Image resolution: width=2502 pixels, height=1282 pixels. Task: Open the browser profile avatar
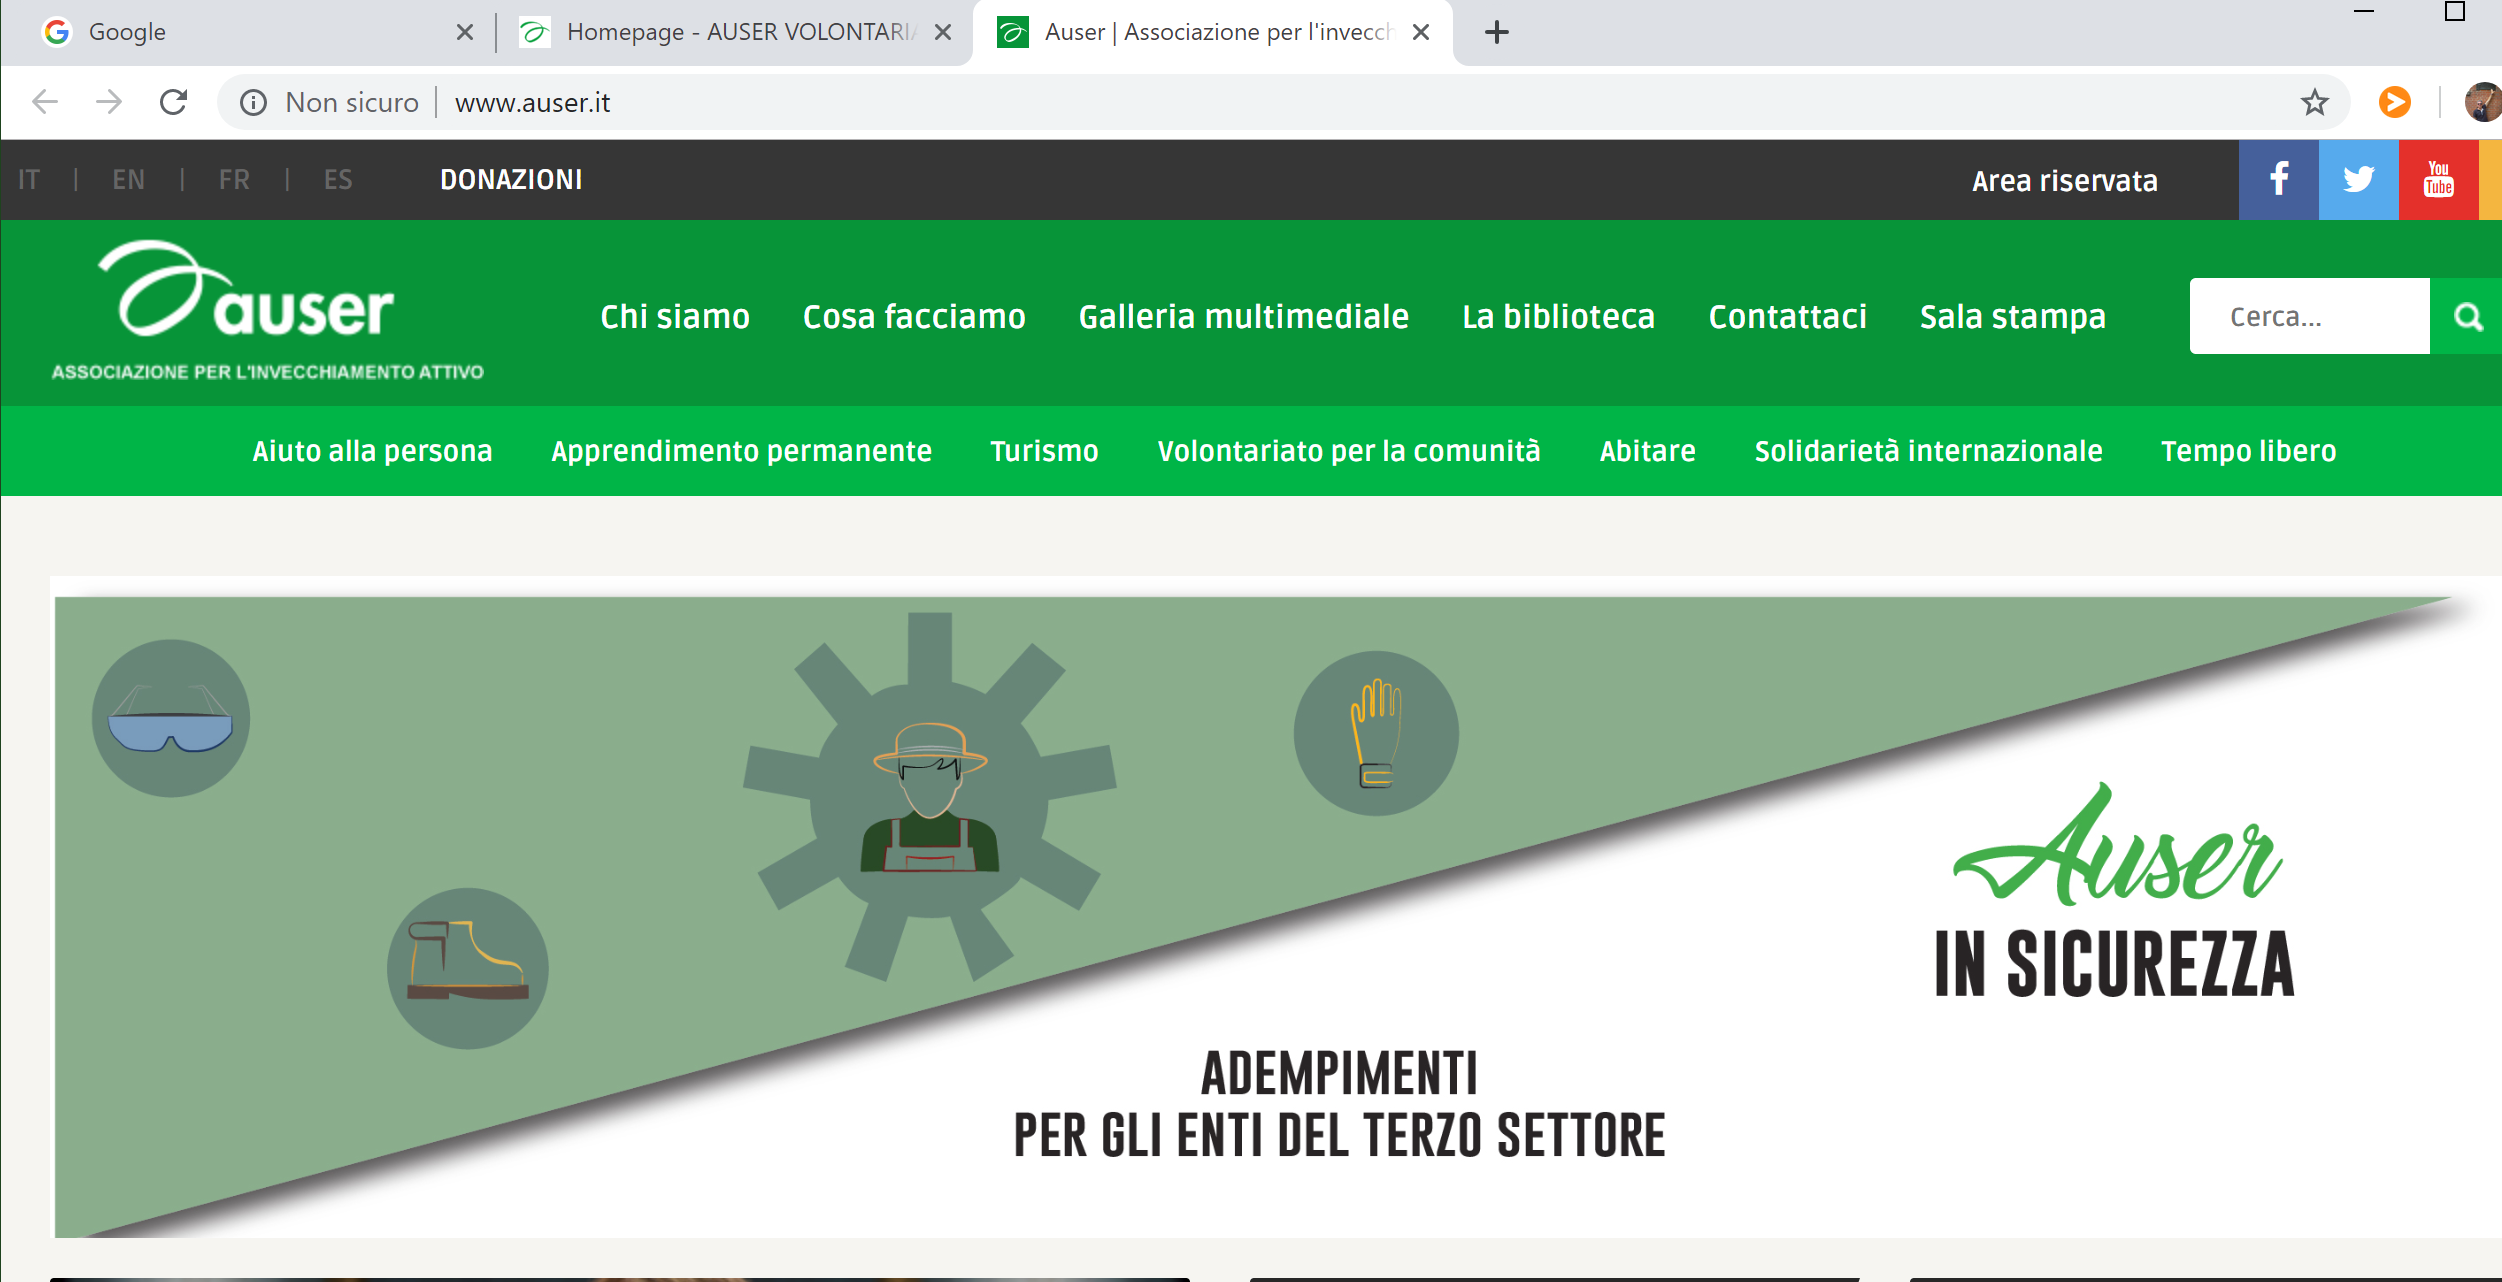(x=2484, y=102)
